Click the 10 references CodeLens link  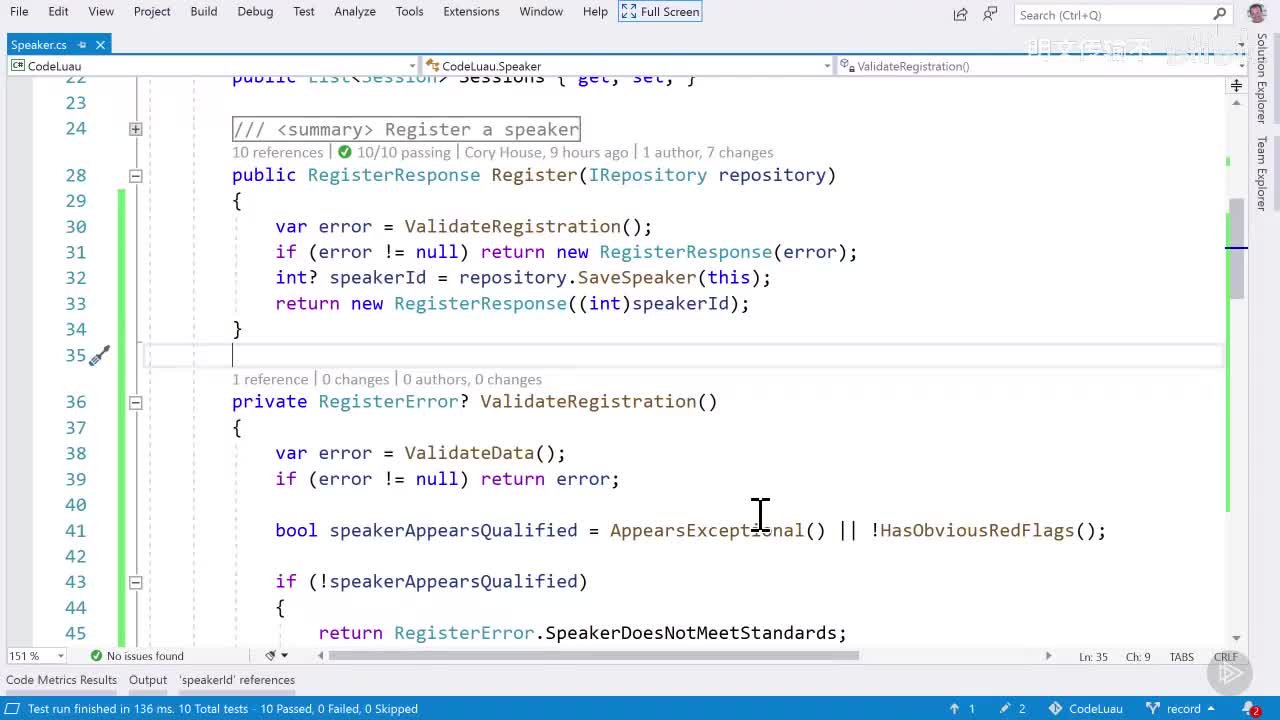coord(278,152)
